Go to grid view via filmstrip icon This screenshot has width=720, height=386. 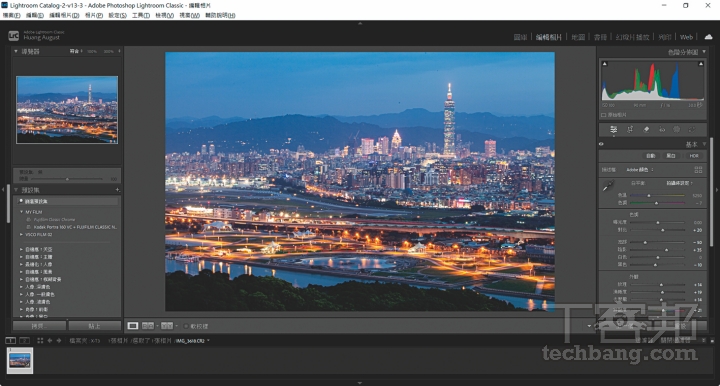(40, 341)
